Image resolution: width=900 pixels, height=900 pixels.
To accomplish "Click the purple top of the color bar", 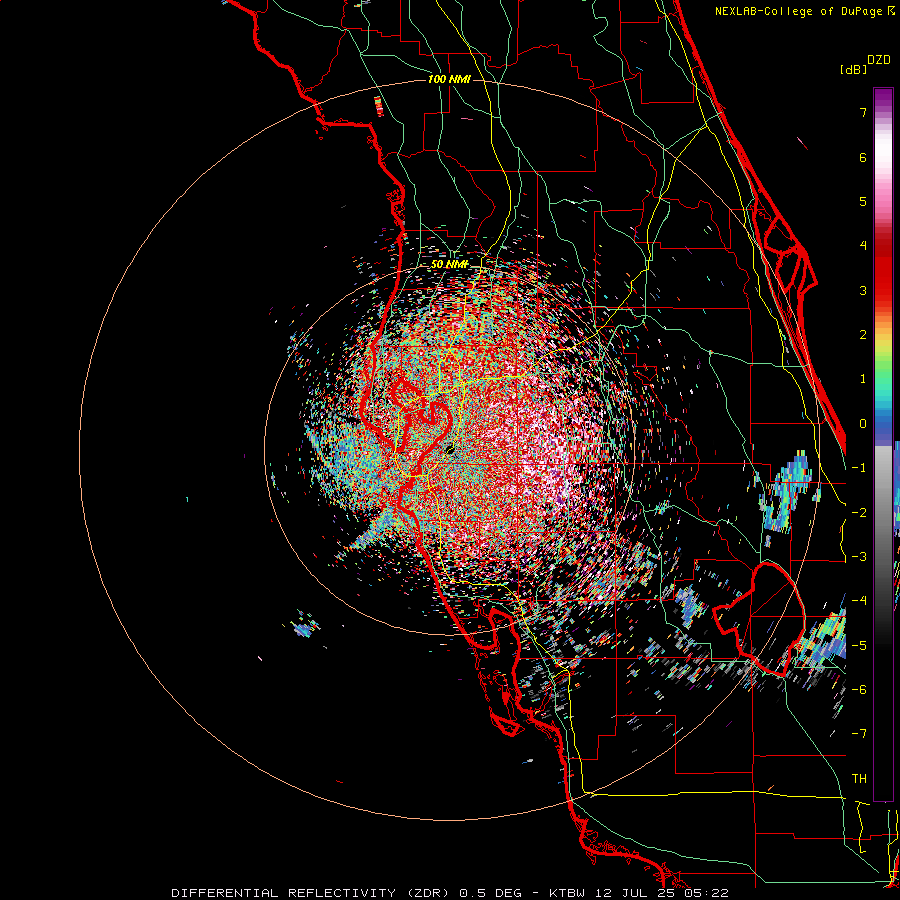I will tap(883, 98).
